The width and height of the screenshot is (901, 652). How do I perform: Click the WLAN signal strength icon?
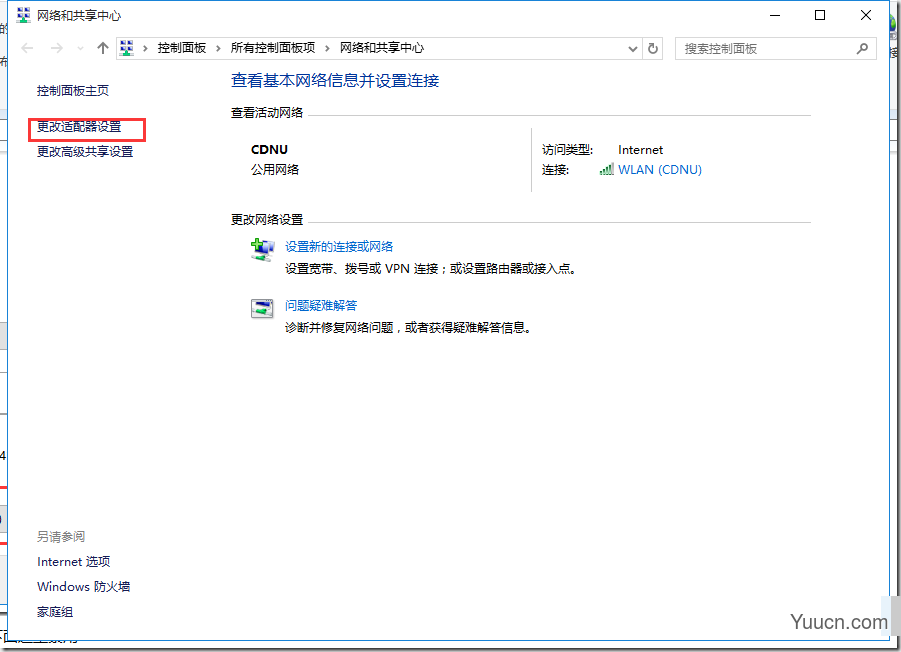(607, 169)
